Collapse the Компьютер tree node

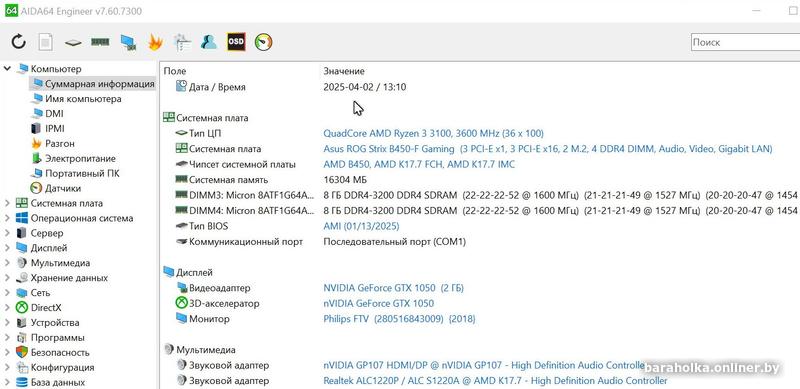[x=7, y=68]
